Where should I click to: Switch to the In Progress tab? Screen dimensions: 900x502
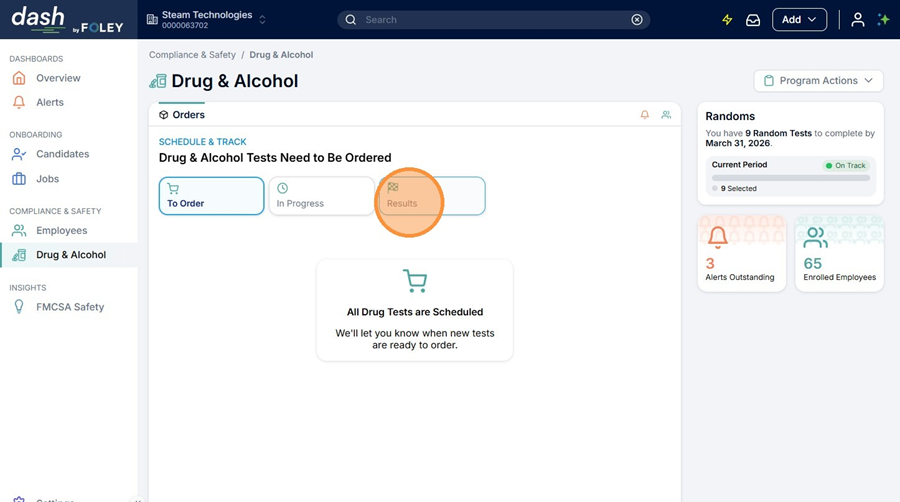point(321,196)
